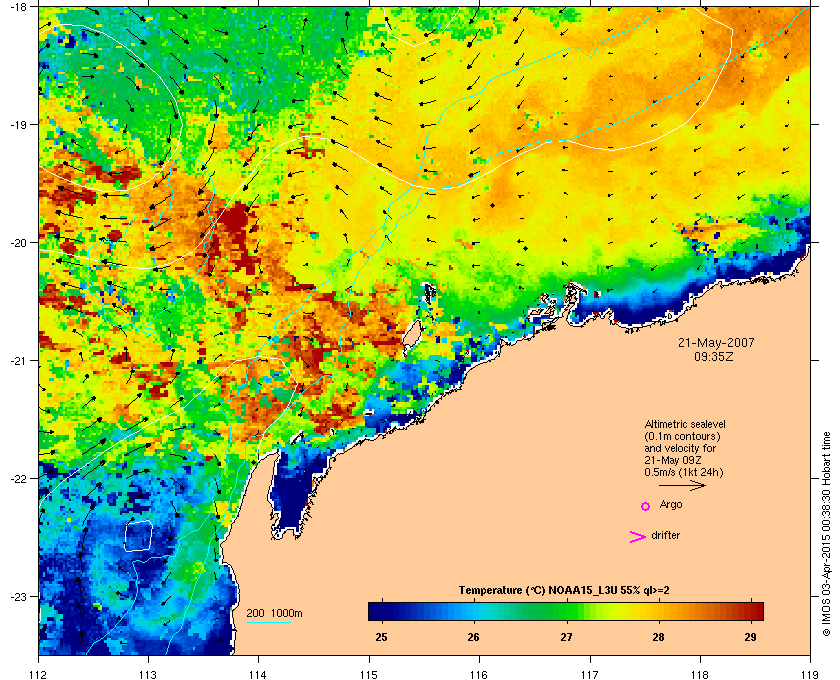The height and width of the screenshot is (680, 840).
Task: Click longitude axis label 119
Action: [810, 675]
